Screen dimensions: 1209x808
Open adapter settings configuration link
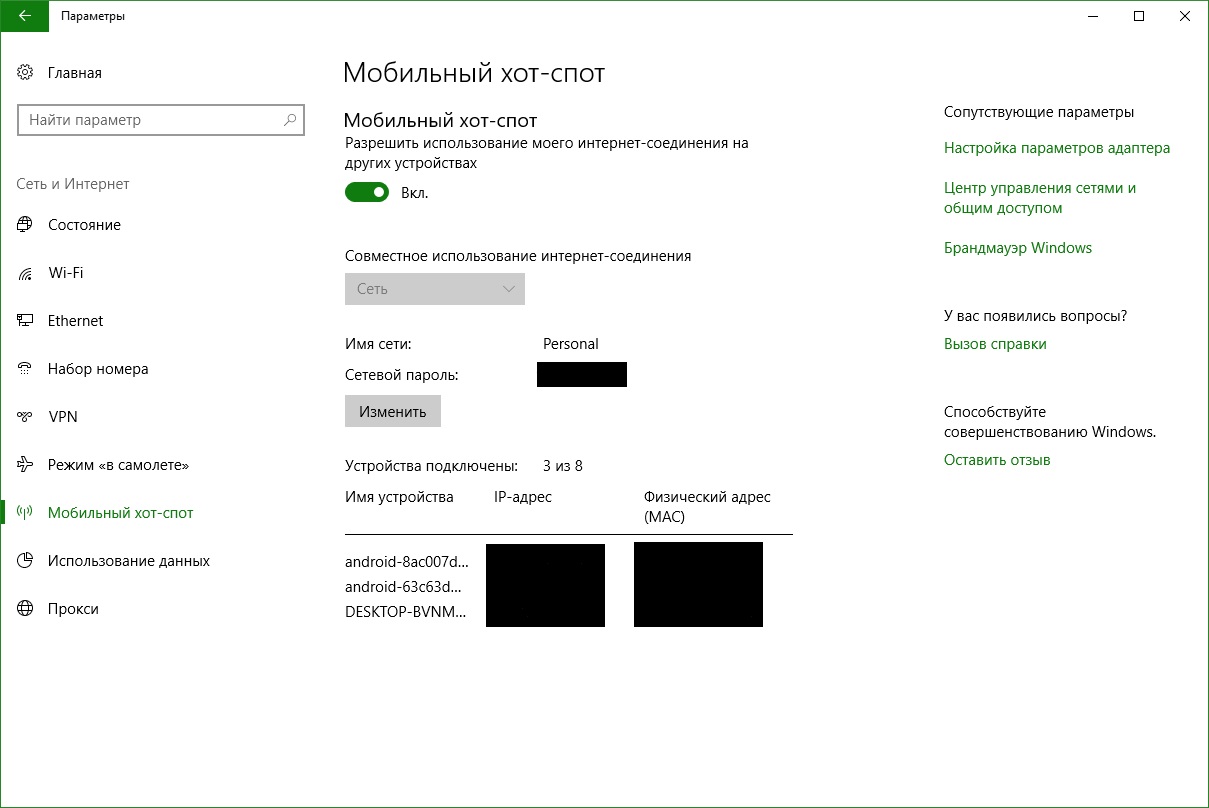pyautogui.click(x=1056, y=148)
